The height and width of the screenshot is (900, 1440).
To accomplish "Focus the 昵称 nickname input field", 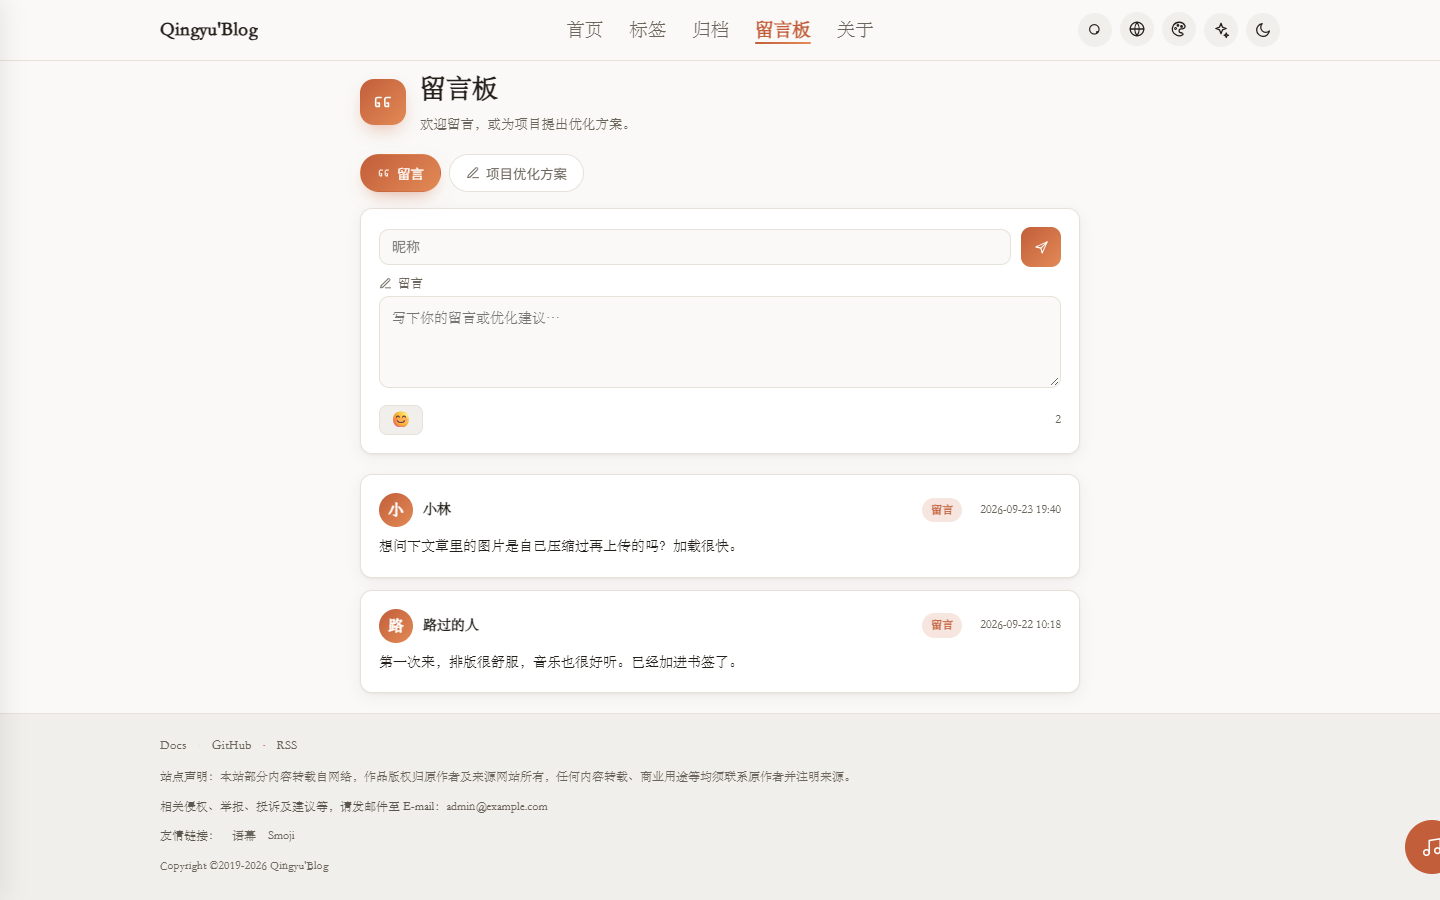I will 695,247.
